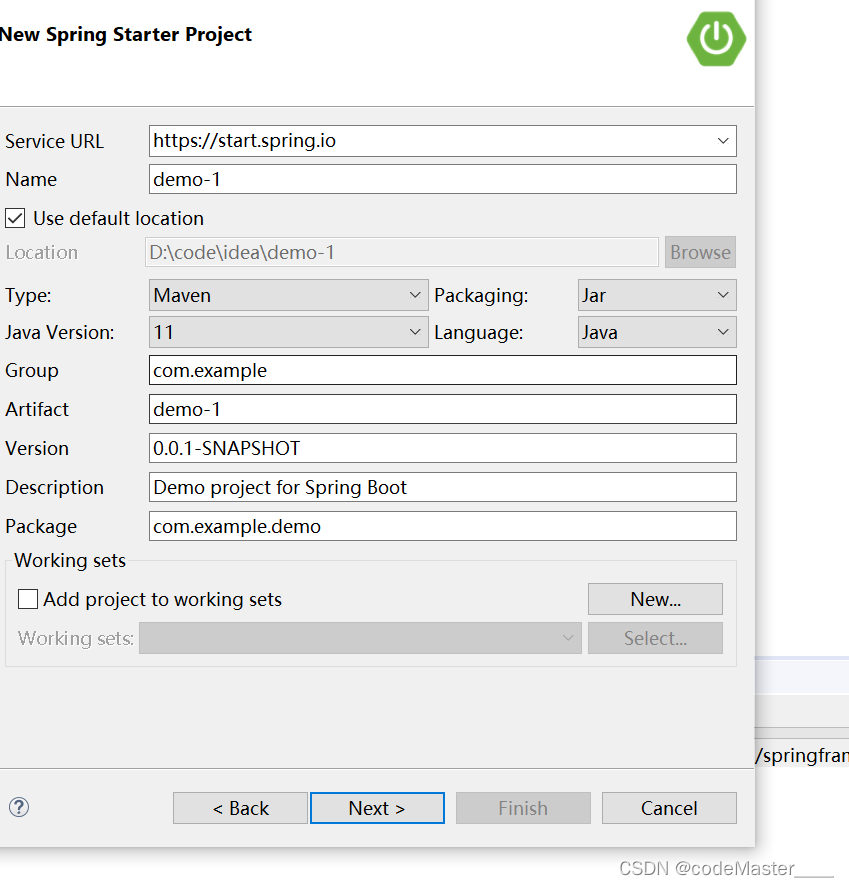Screen dimensions: 849x887
Task: Click the New Spring Starter Project title
Action: tap(126, 35)
